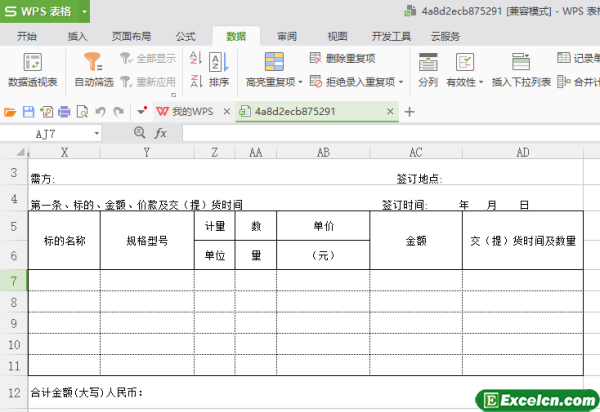Switch to the 公式 (Formulas) ribbon tab
600x412 pixels.
pos(185,35)
